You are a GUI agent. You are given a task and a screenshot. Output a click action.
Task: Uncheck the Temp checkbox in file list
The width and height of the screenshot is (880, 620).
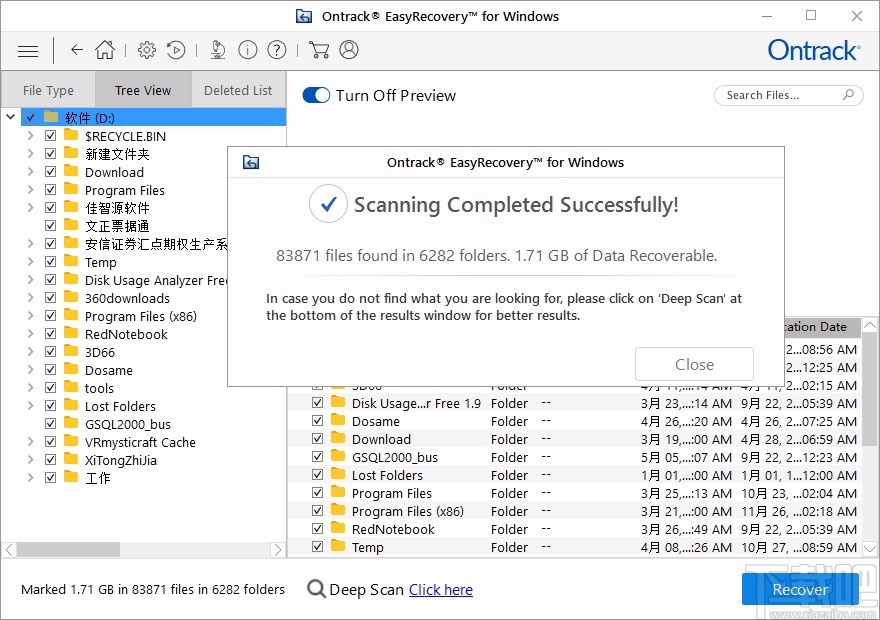pos(318,546)
